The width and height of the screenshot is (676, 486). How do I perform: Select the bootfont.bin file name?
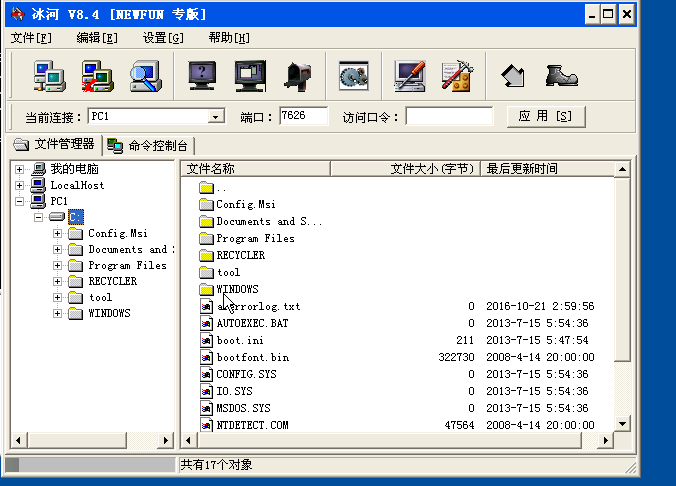pos(253,357)
